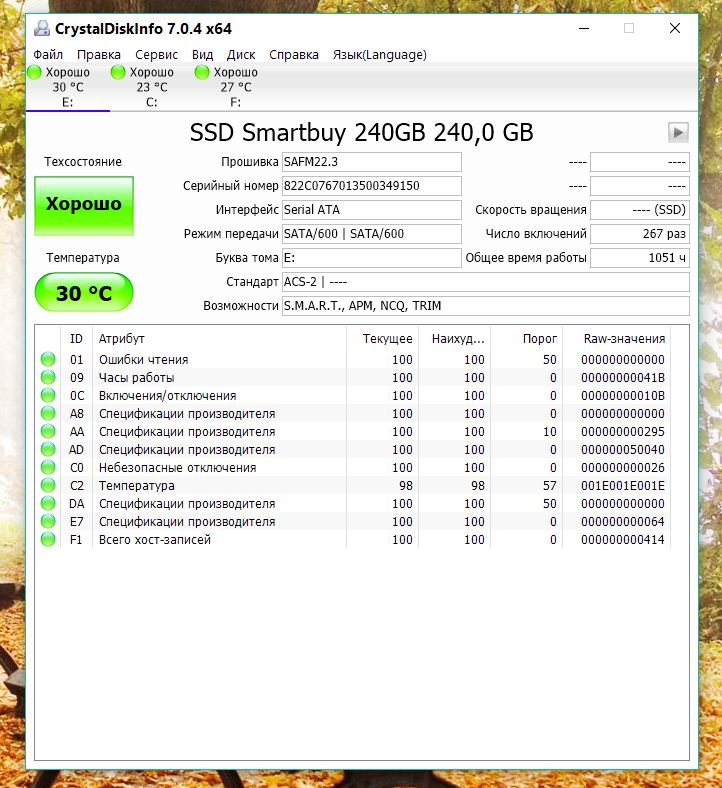Image resolution: width=722 pixels, height=788 pixels.
Task: Open the Правка menu
Action: point(99,54)
